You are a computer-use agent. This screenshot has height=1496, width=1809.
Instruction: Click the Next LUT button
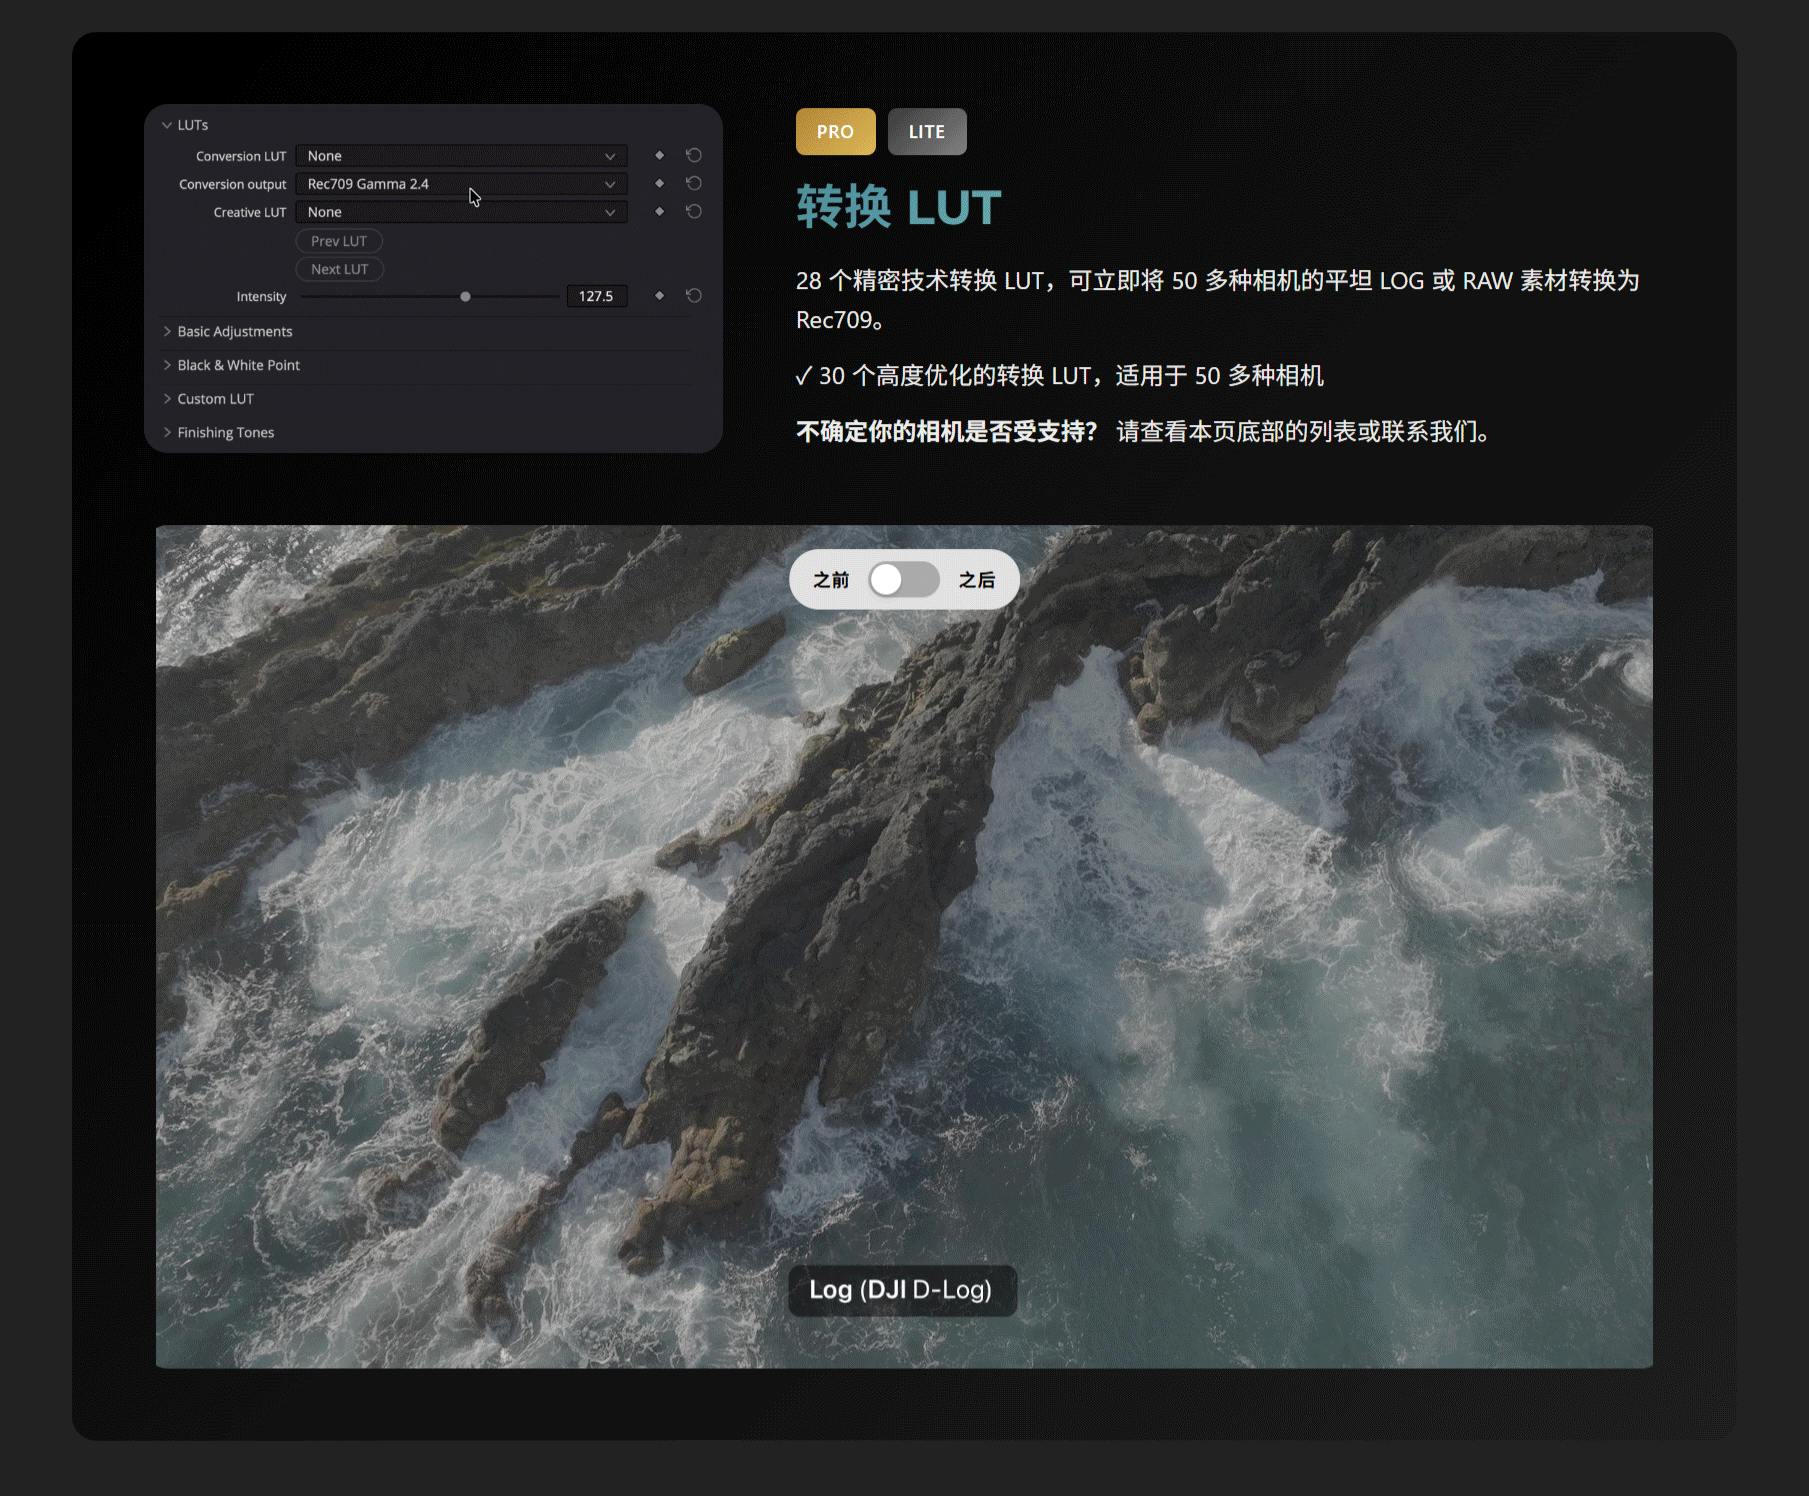[339, 269]
